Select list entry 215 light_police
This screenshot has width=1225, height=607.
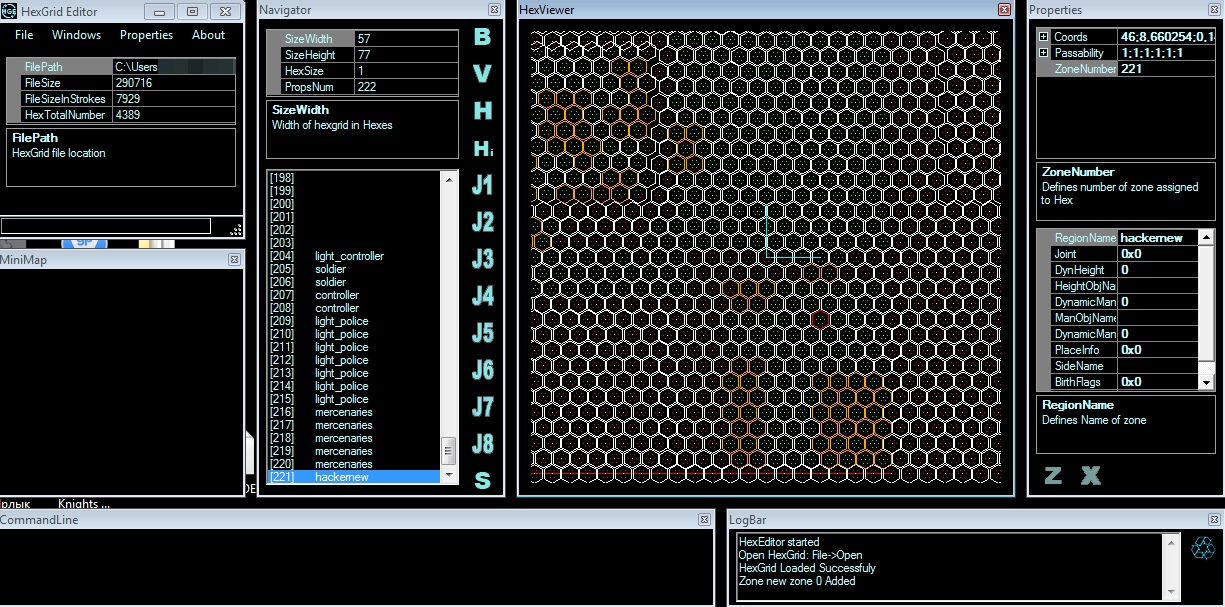pyautogui.click(x=354, y=399)
